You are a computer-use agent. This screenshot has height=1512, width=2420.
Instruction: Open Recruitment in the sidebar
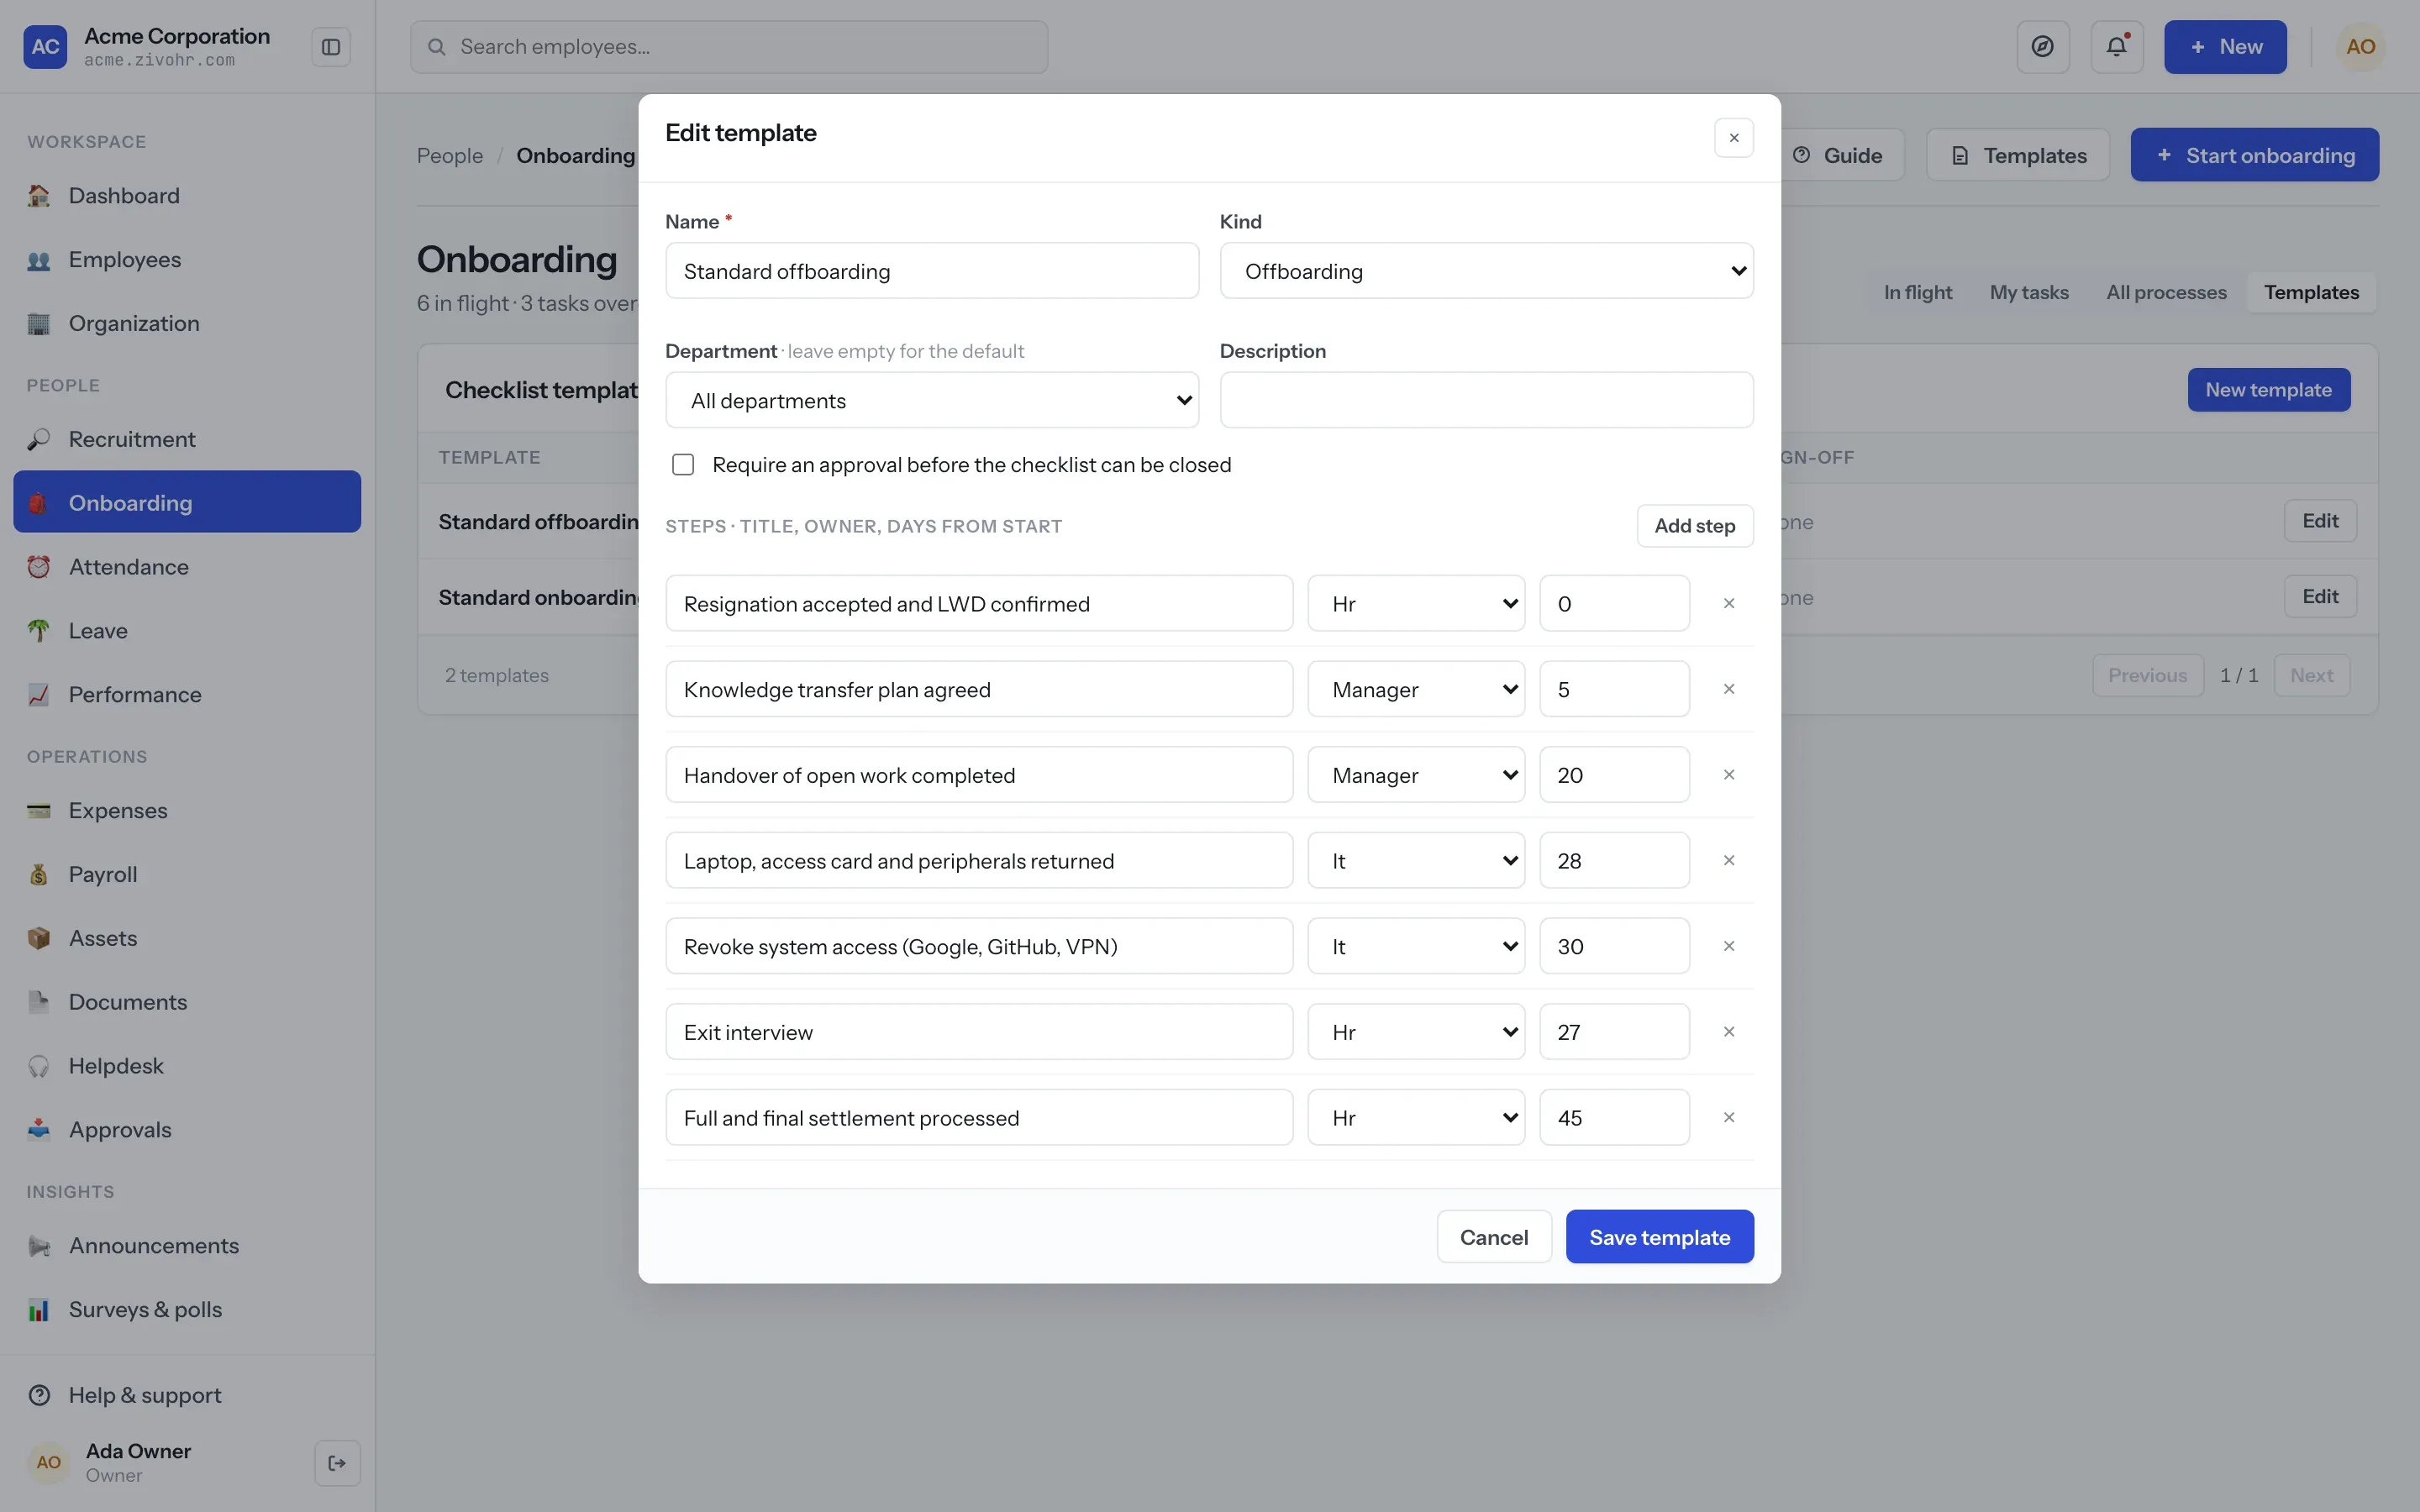click(x=187, y=439)
